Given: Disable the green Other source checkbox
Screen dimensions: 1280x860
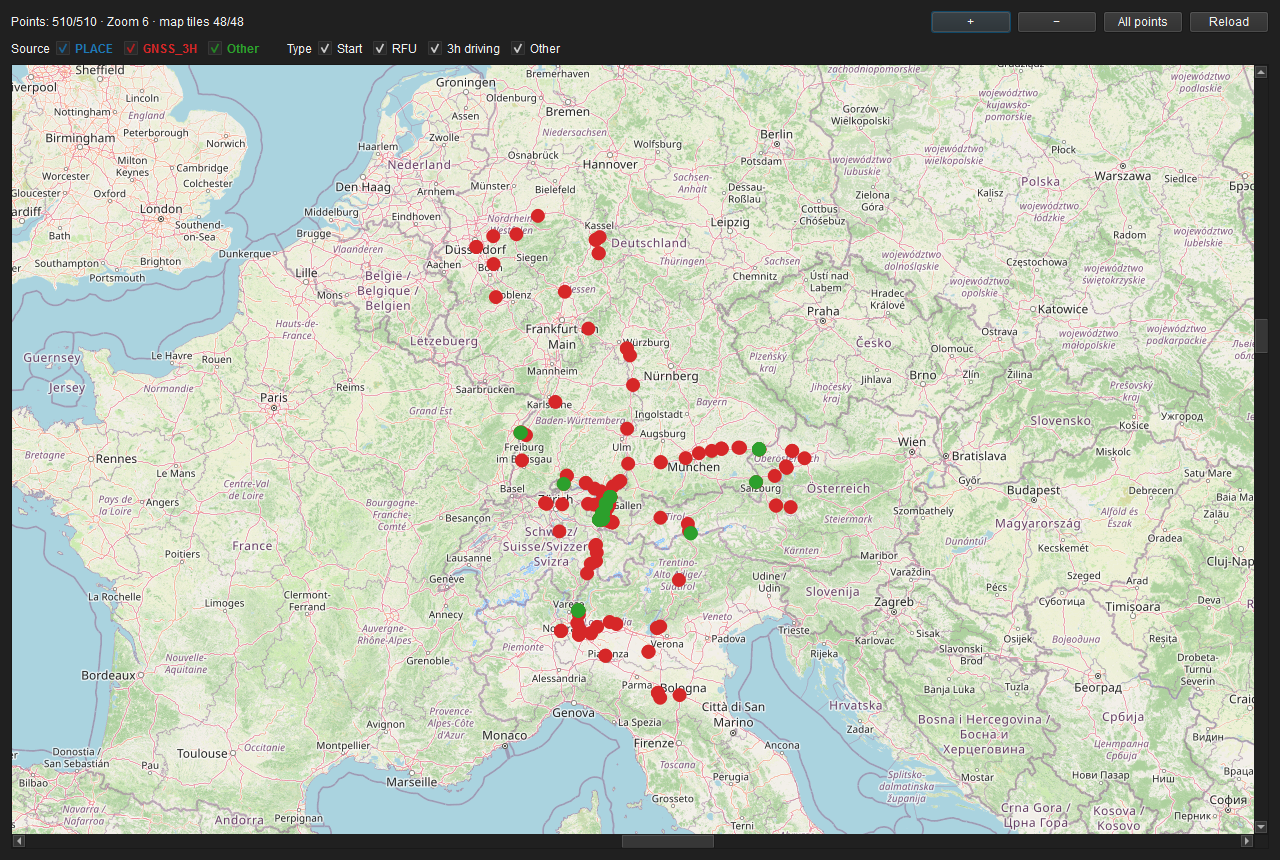Looking at the screenshot, I should click(215, 49).
